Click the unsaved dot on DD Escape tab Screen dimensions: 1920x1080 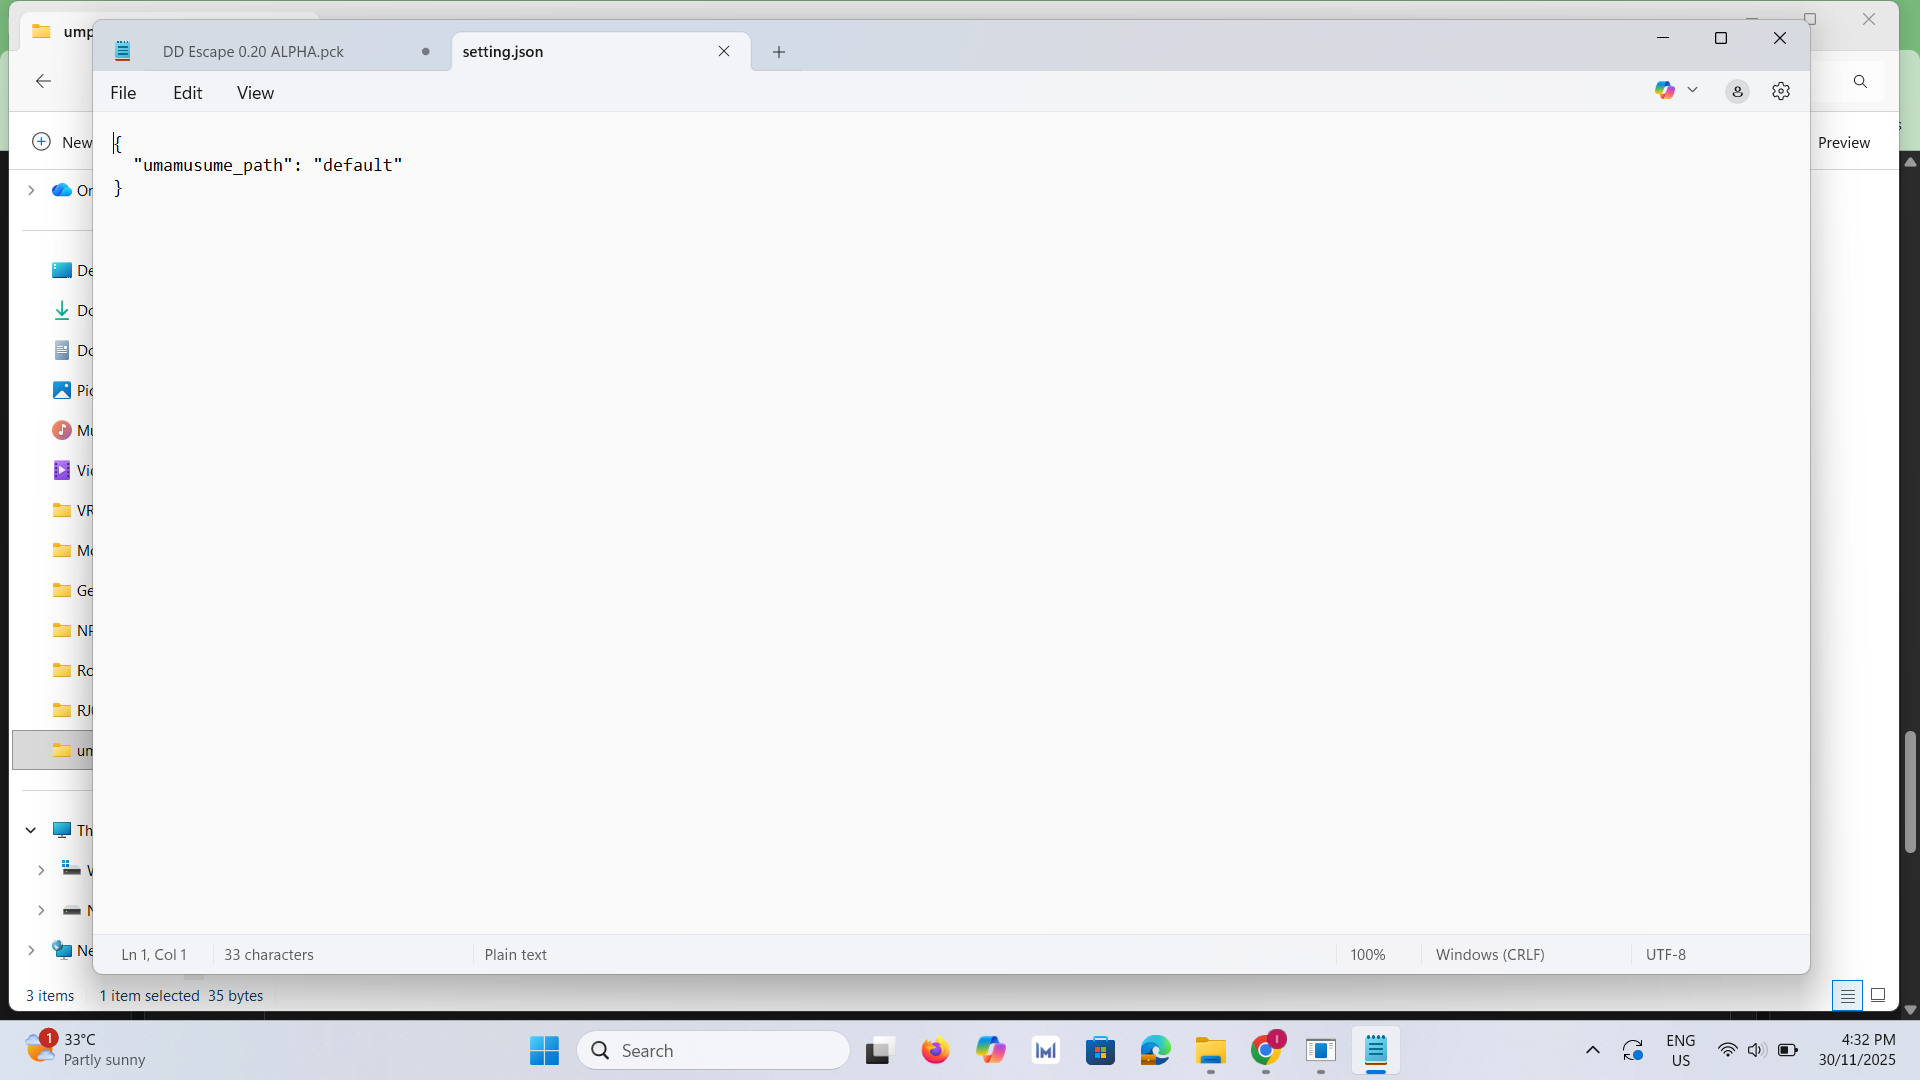pyautogui.click(x=426, y=52)
